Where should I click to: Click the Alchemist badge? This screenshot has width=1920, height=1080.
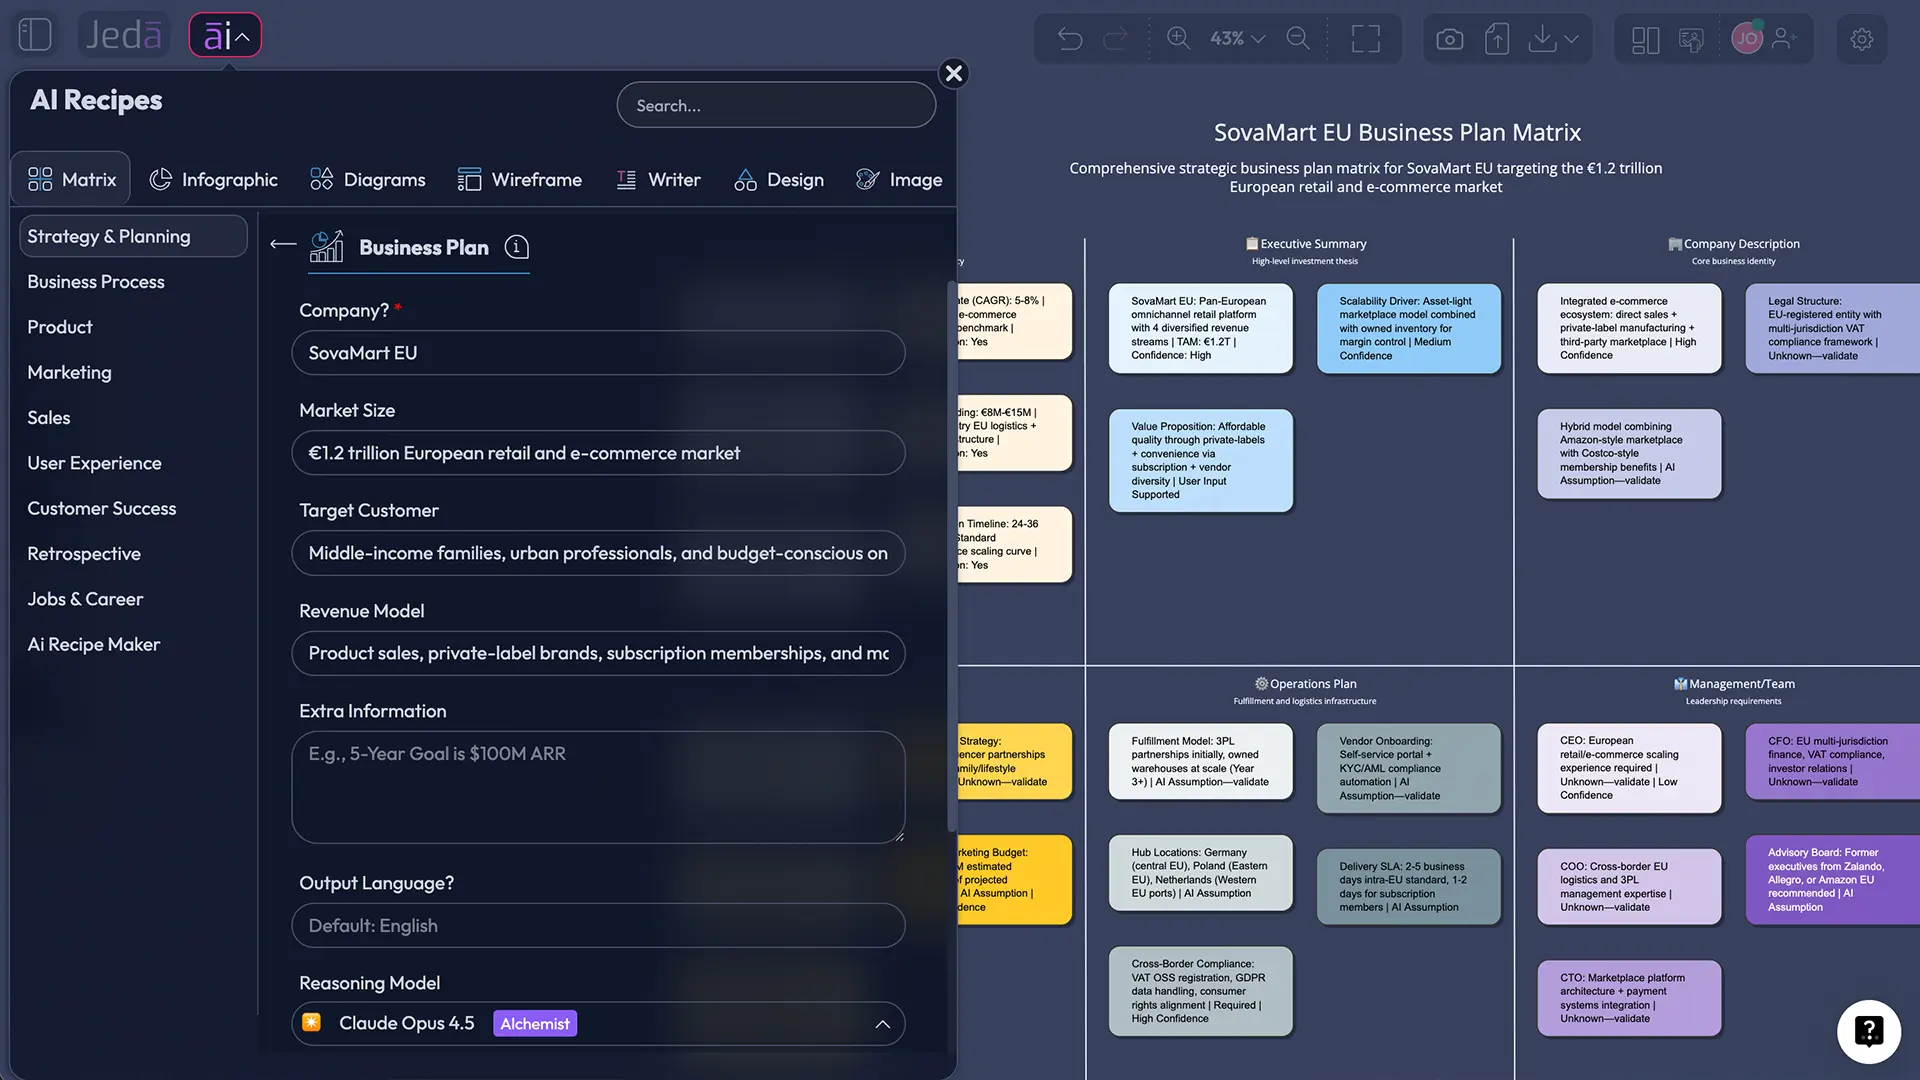click(x=535, y=1024)
